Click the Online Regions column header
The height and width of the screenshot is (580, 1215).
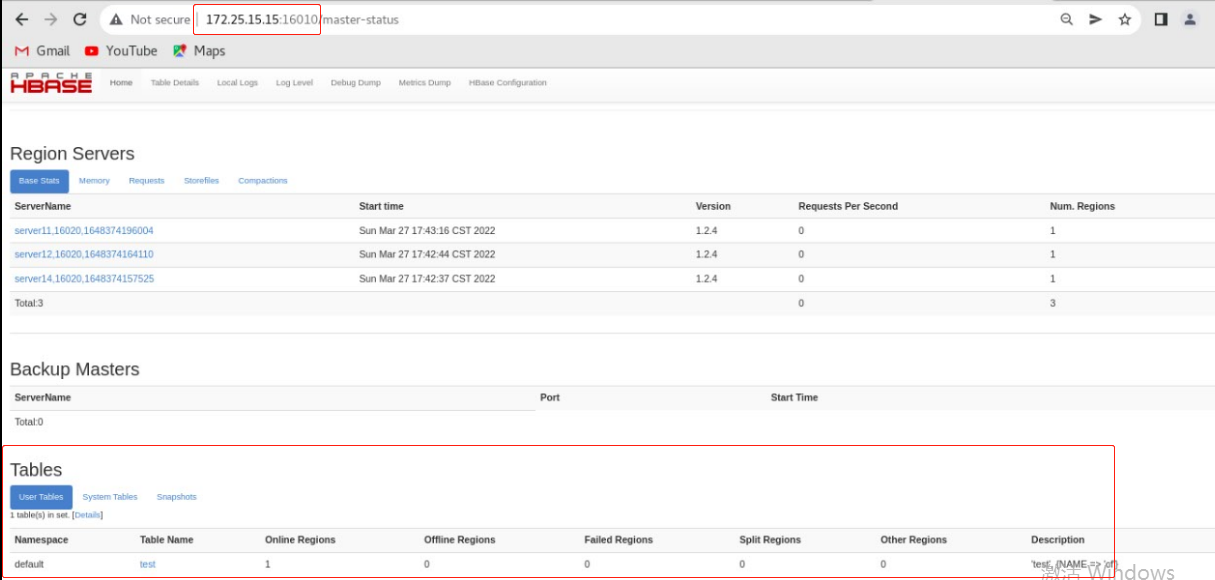point(300,540)
